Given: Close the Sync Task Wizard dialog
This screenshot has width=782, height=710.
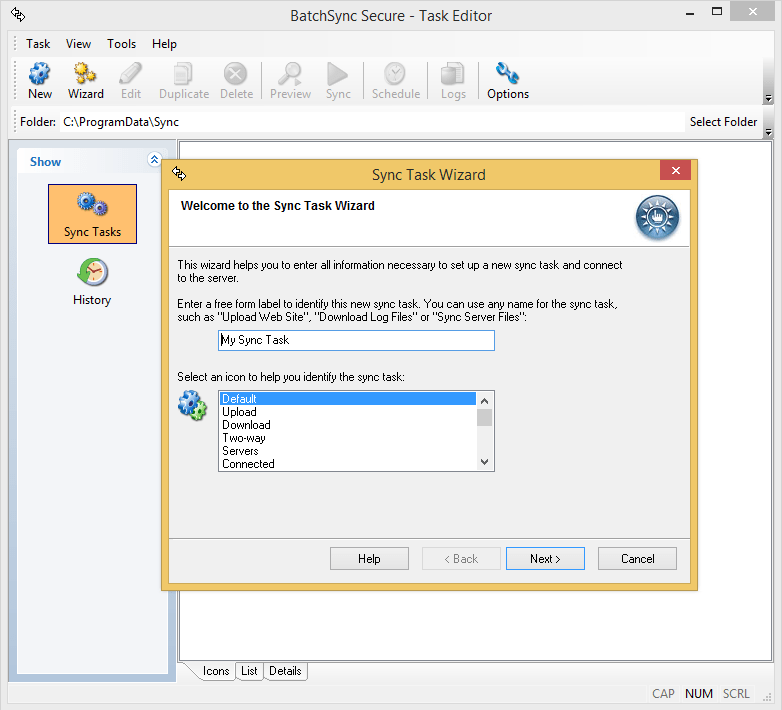Looking at the screenshot, I should [x=675, y=171].
